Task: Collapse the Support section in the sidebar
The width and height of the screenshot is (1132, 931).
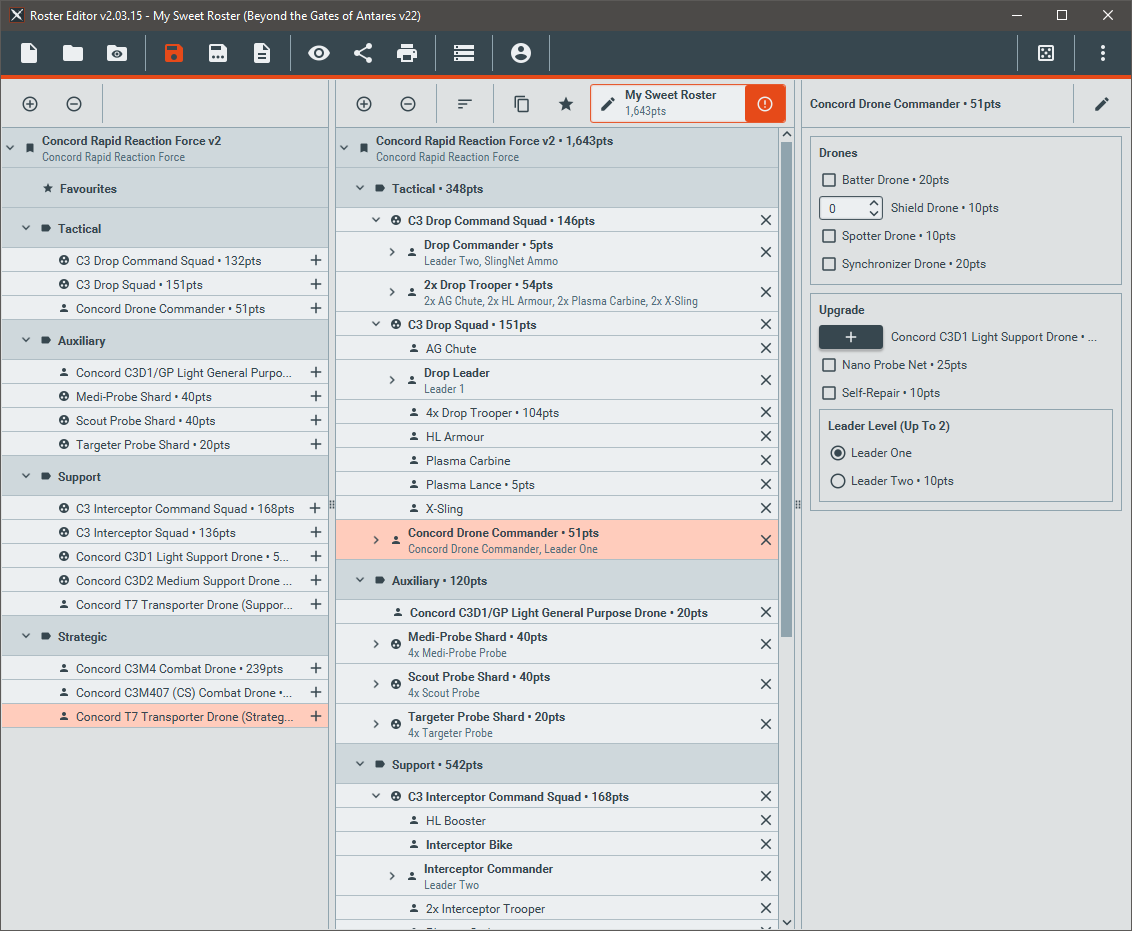Action: click(24, 476)
